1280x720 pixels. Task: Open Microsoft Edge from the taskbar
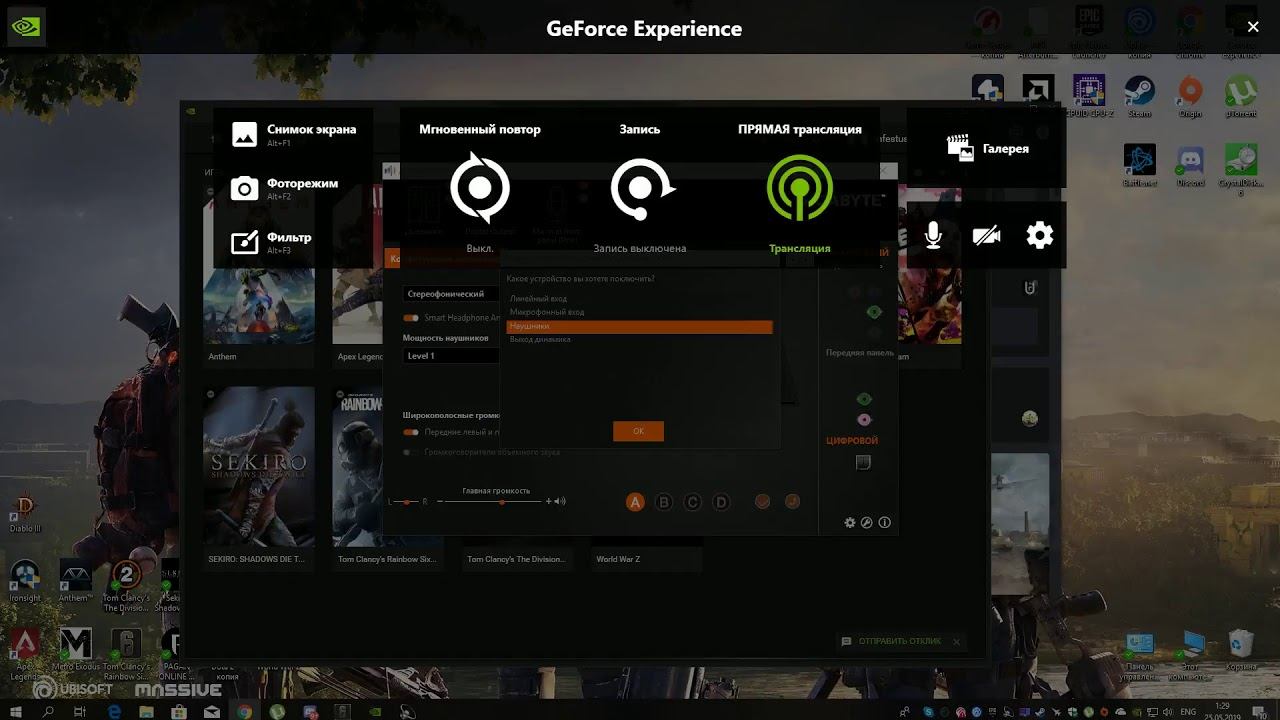tap(115, 711)
